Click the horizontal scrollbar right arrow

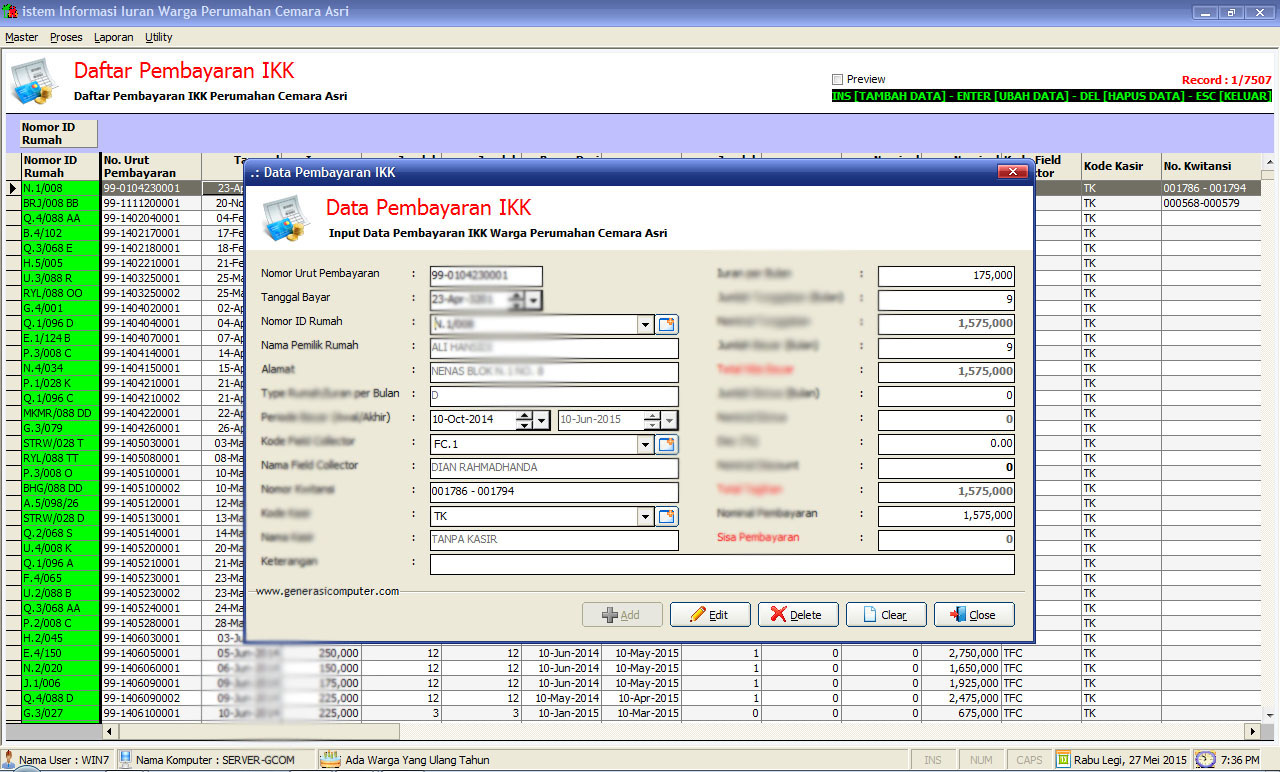point(1252,732)
